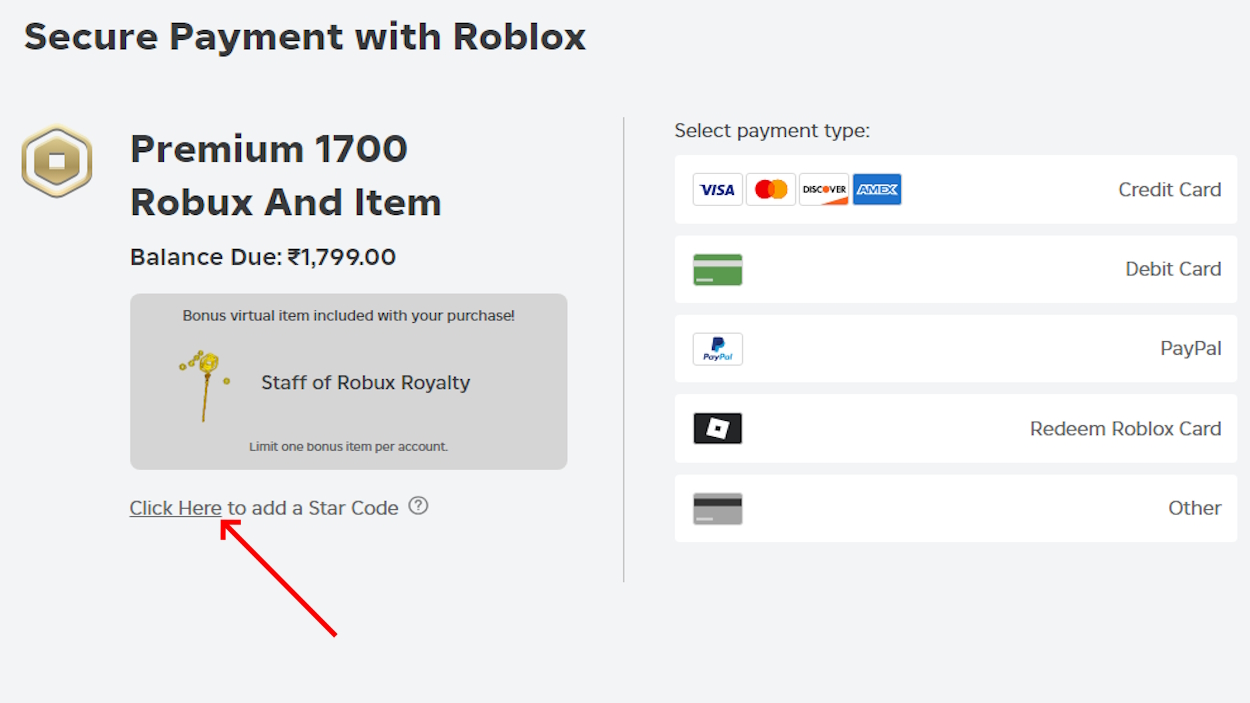Click the Secure Payment with Roblox heading
Screen dimensions: 1250x703
point(305,37)
